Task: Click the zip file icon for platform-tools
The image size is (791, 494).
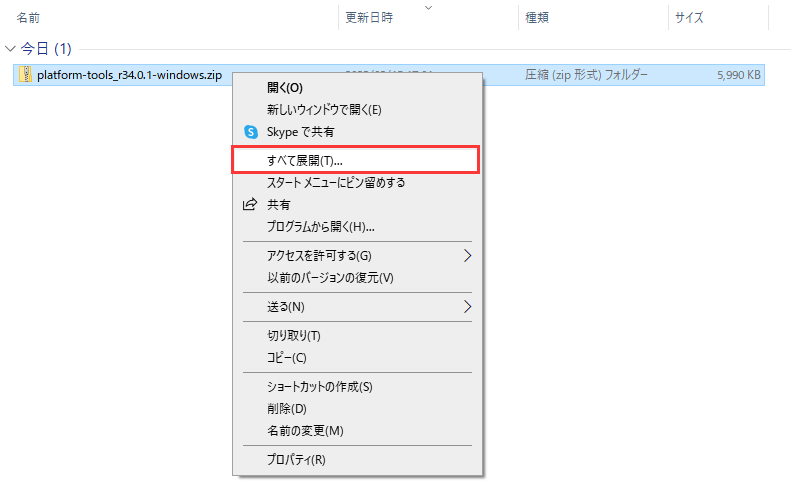Action: [26, 75]
